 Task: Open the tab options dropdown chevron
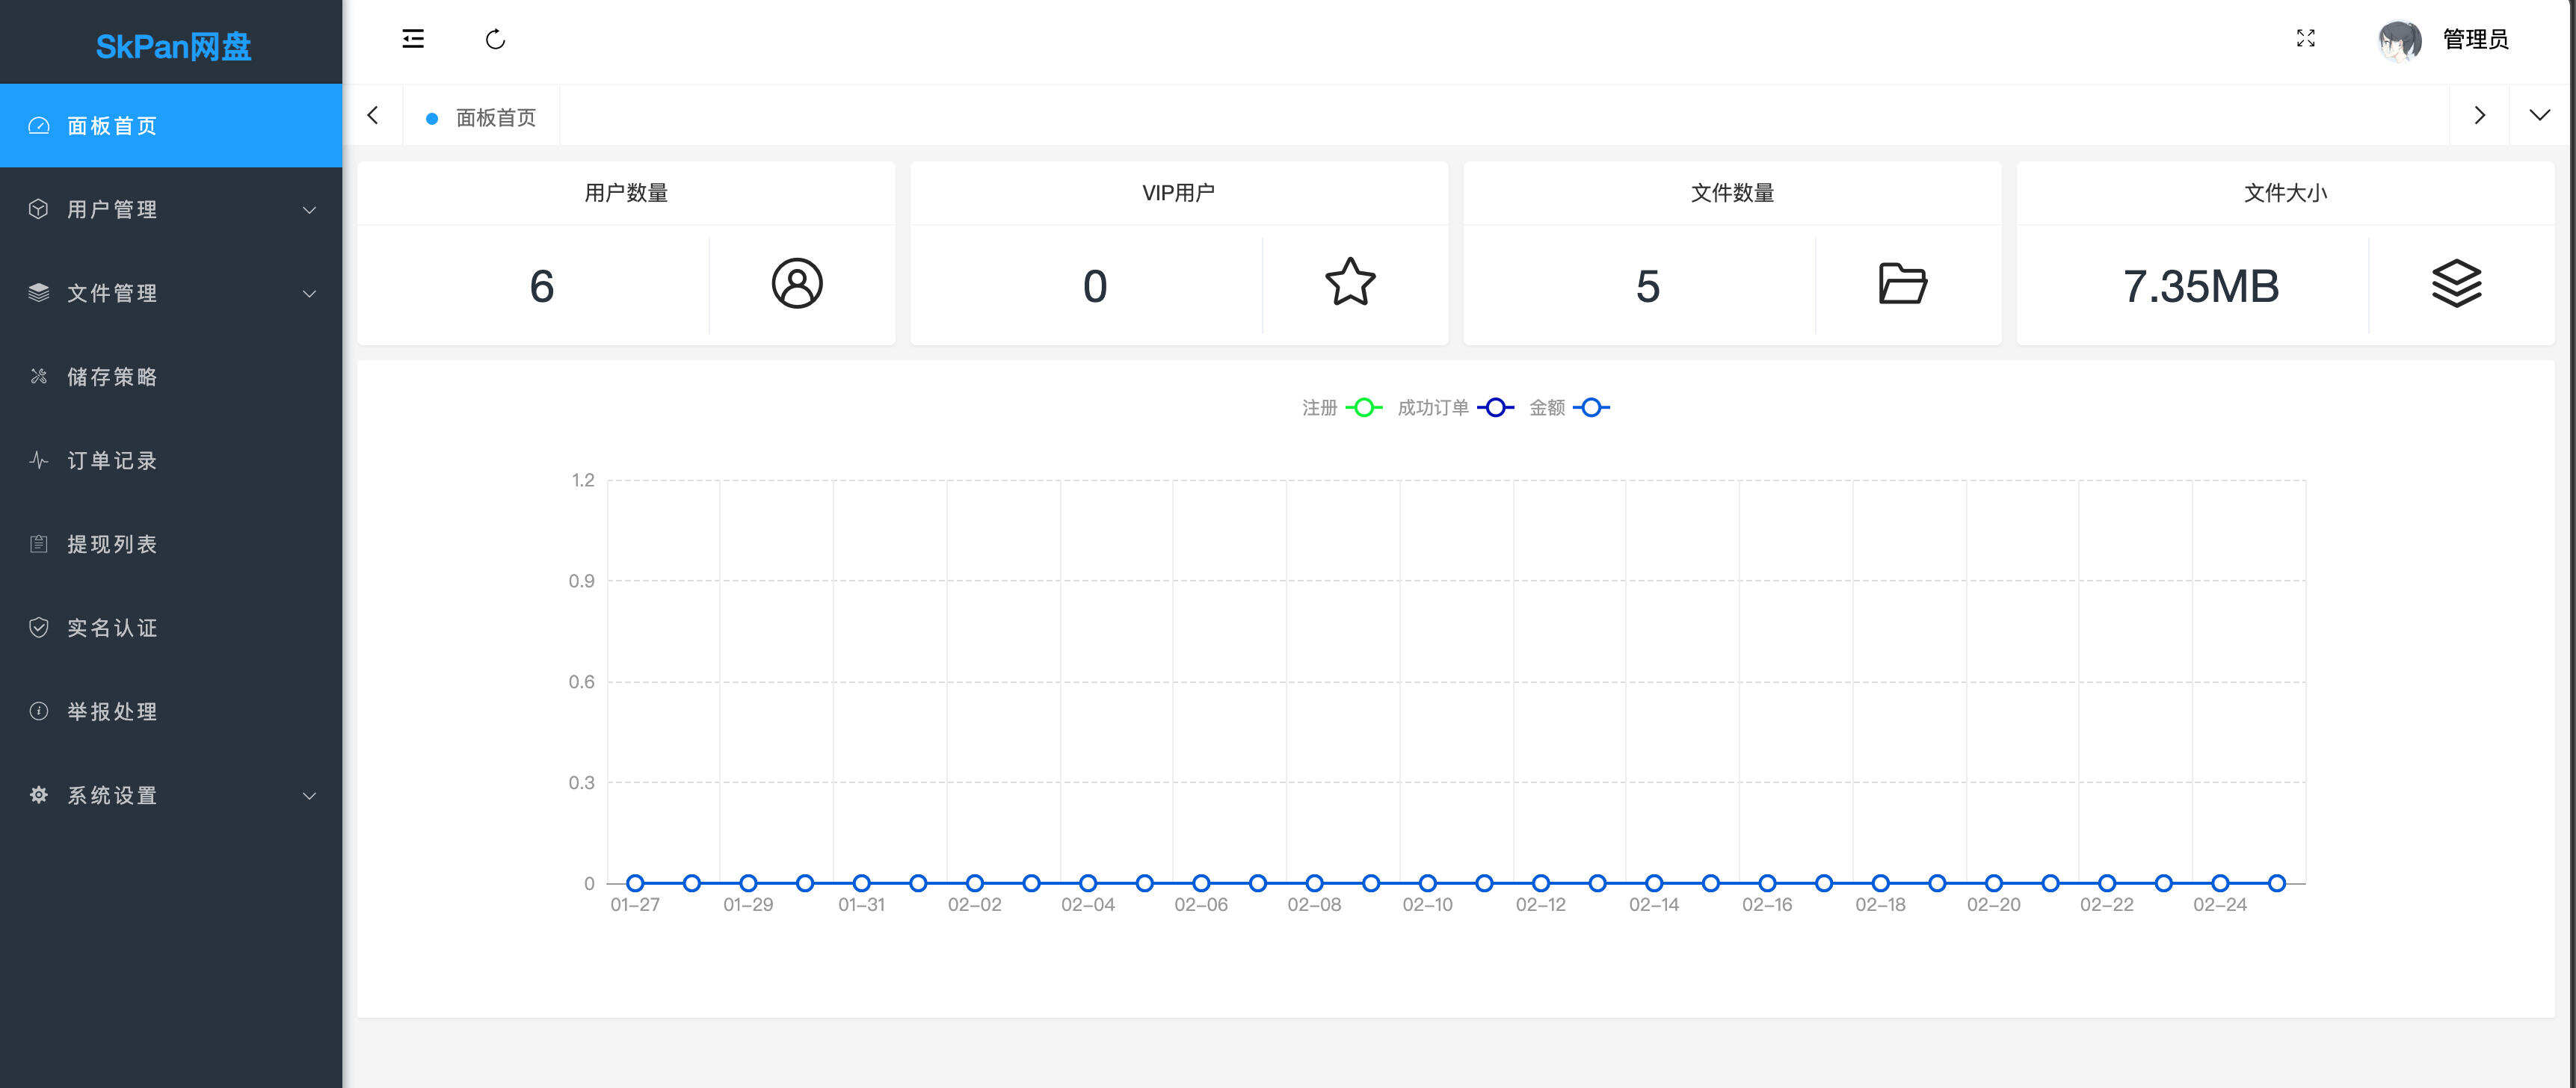pyautogui.click(x=2538, y=116)
